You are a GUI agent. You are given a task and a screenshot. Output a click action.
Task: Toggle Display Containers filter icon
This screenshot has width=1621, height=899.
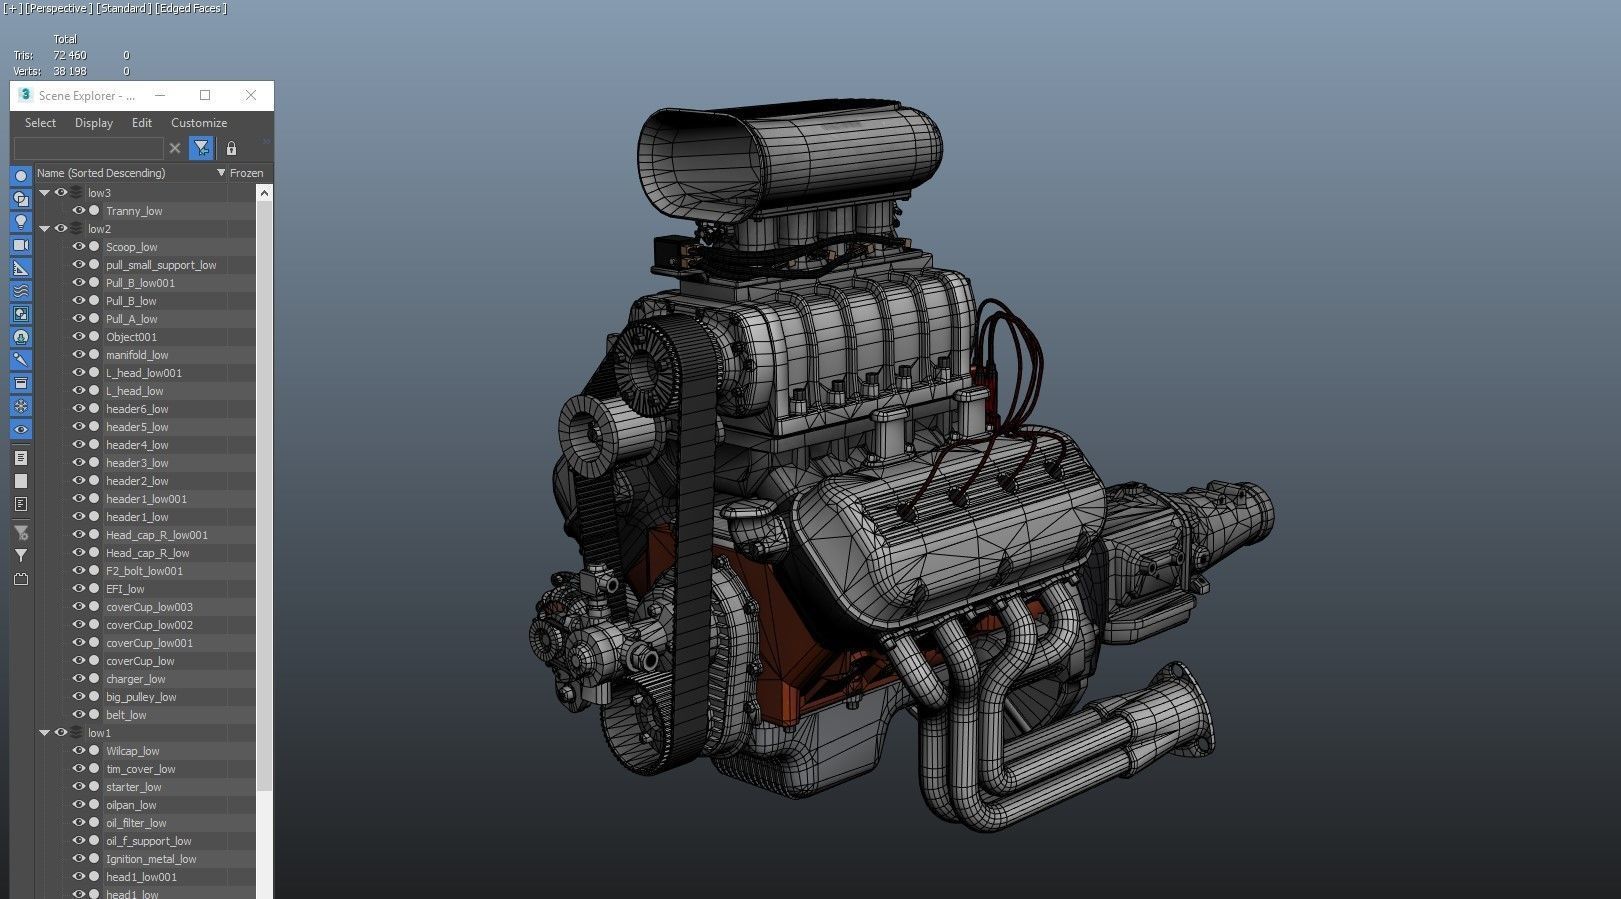[21, 383]
